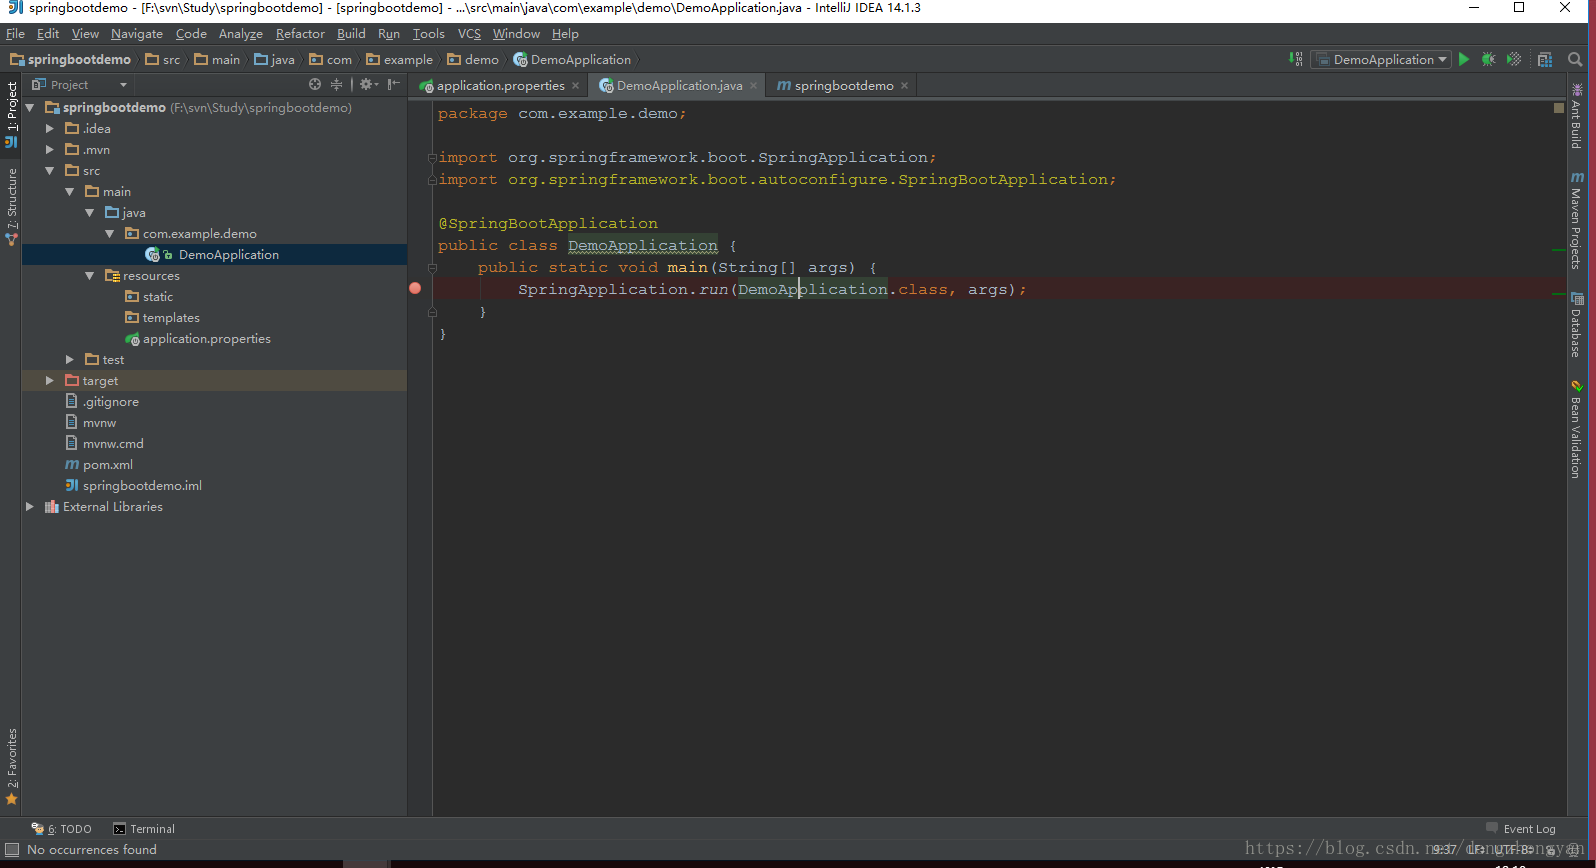Select pom.xml in project tree

[108, 464]
